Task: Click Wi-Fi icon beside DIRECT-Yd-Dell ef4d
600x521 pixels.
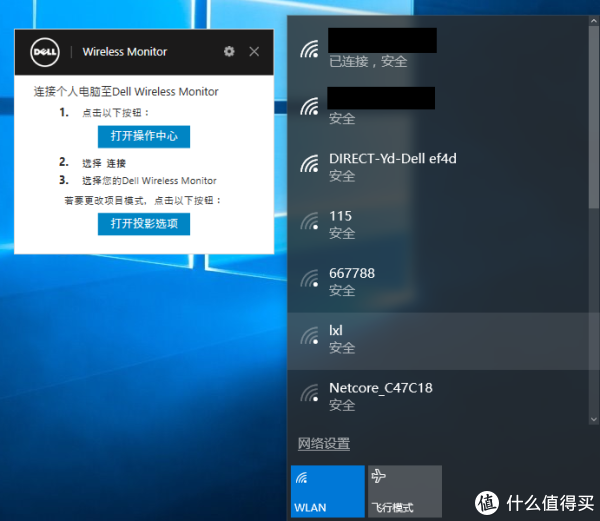Action: click(309, 164)
